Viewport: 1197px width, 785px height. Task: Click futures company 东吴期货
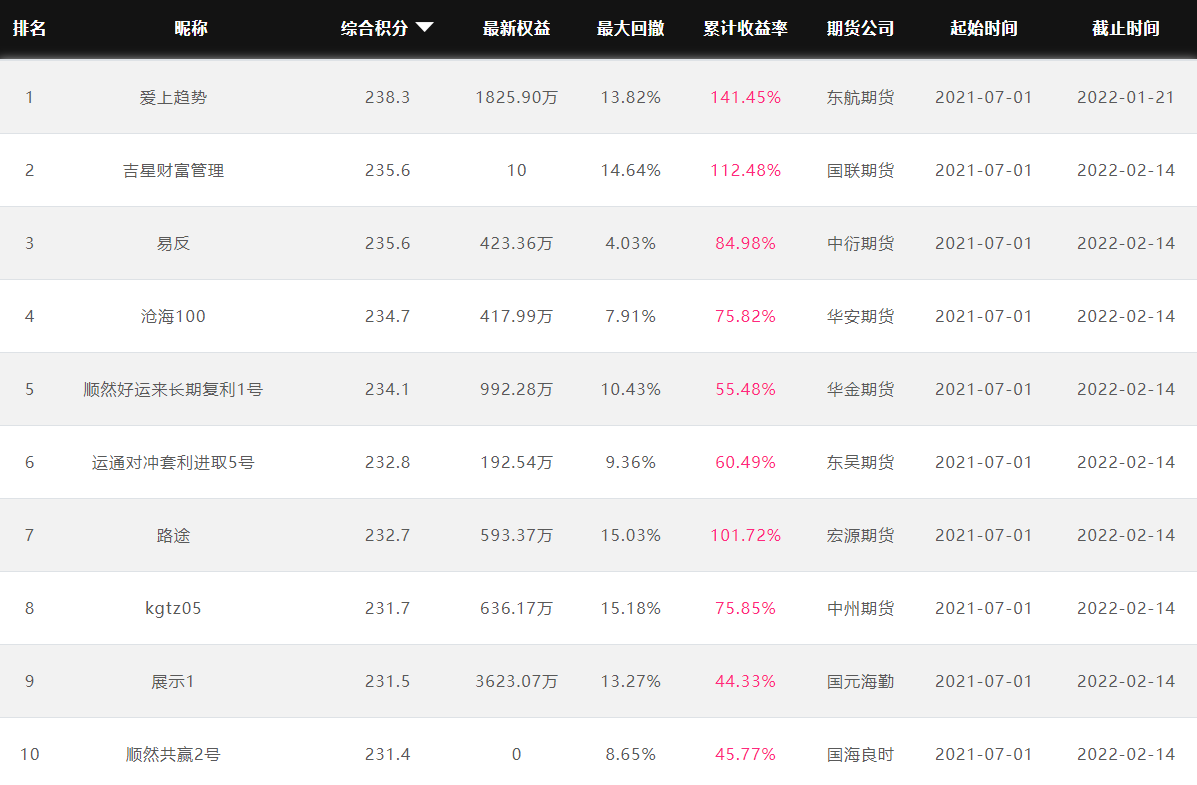(x=860, y=463)
